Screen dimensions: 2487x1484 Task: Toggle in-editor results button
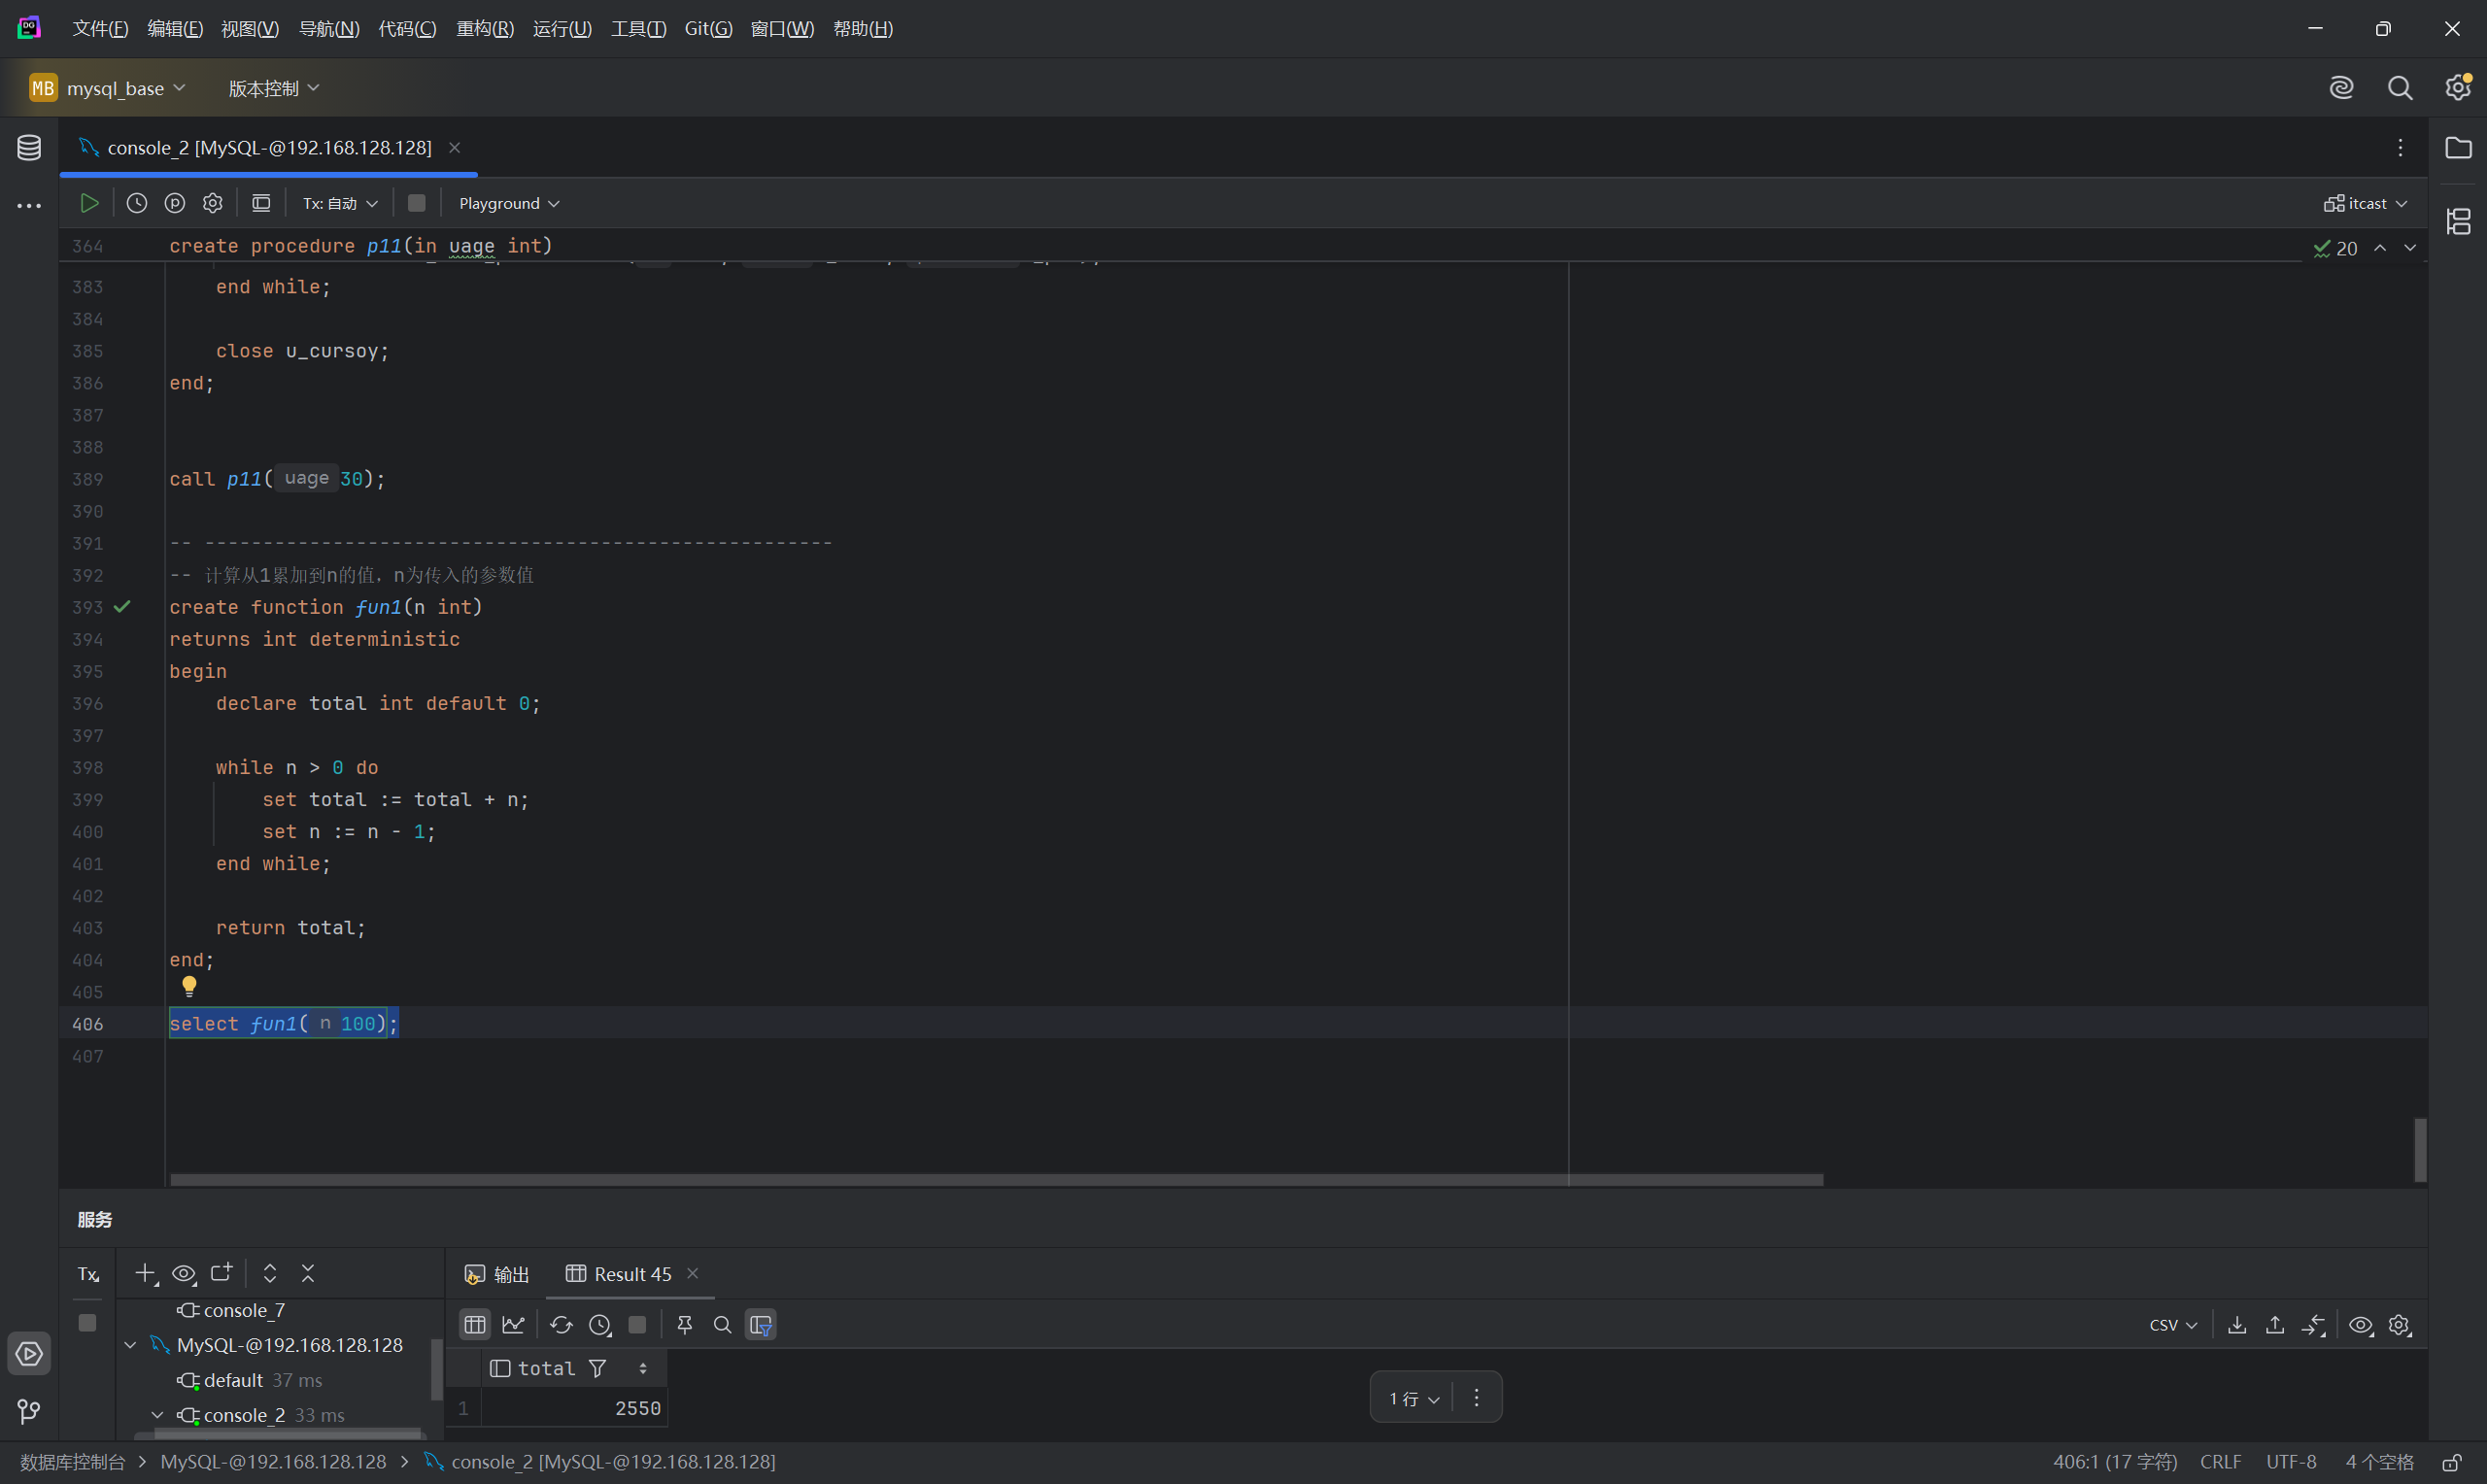point(261,203)
